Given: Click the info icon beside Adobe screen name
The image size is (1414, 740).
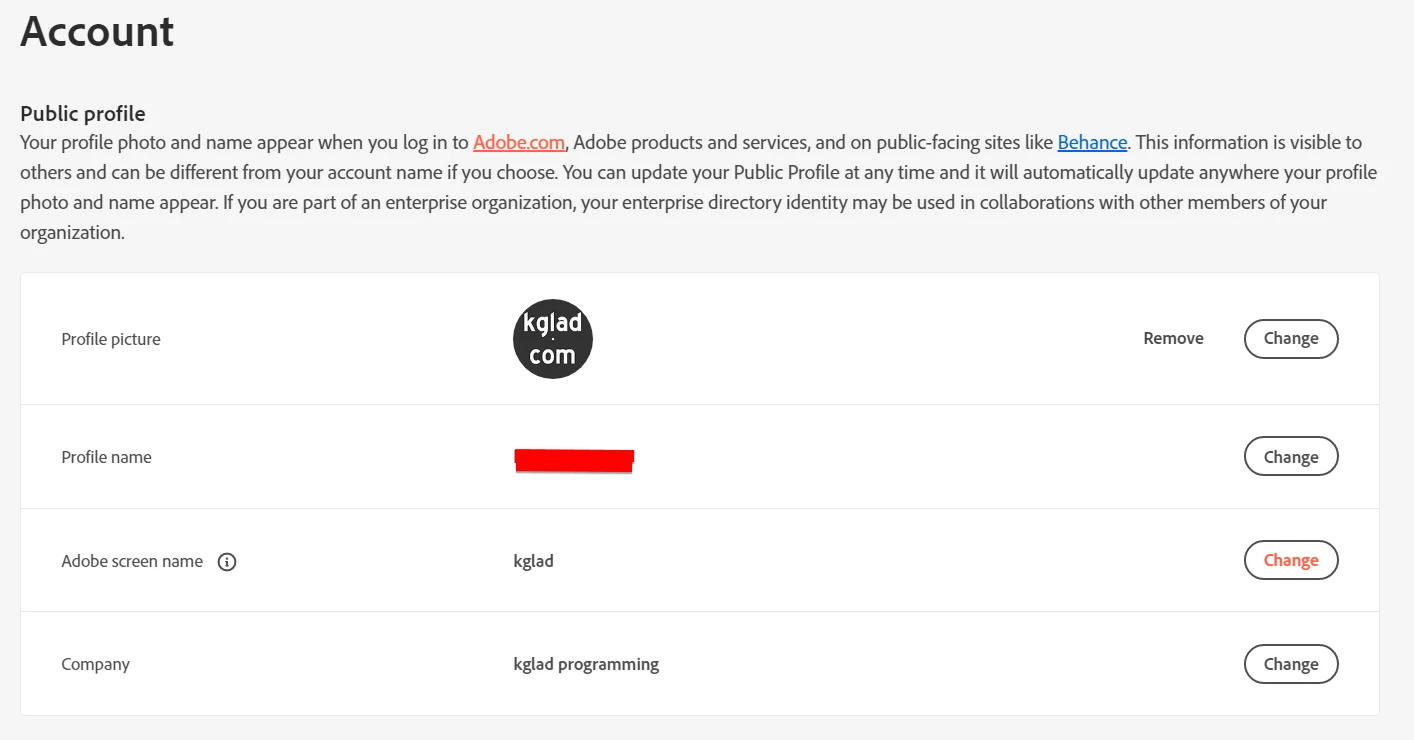Looking at the screenshot, I should [227, 562].
